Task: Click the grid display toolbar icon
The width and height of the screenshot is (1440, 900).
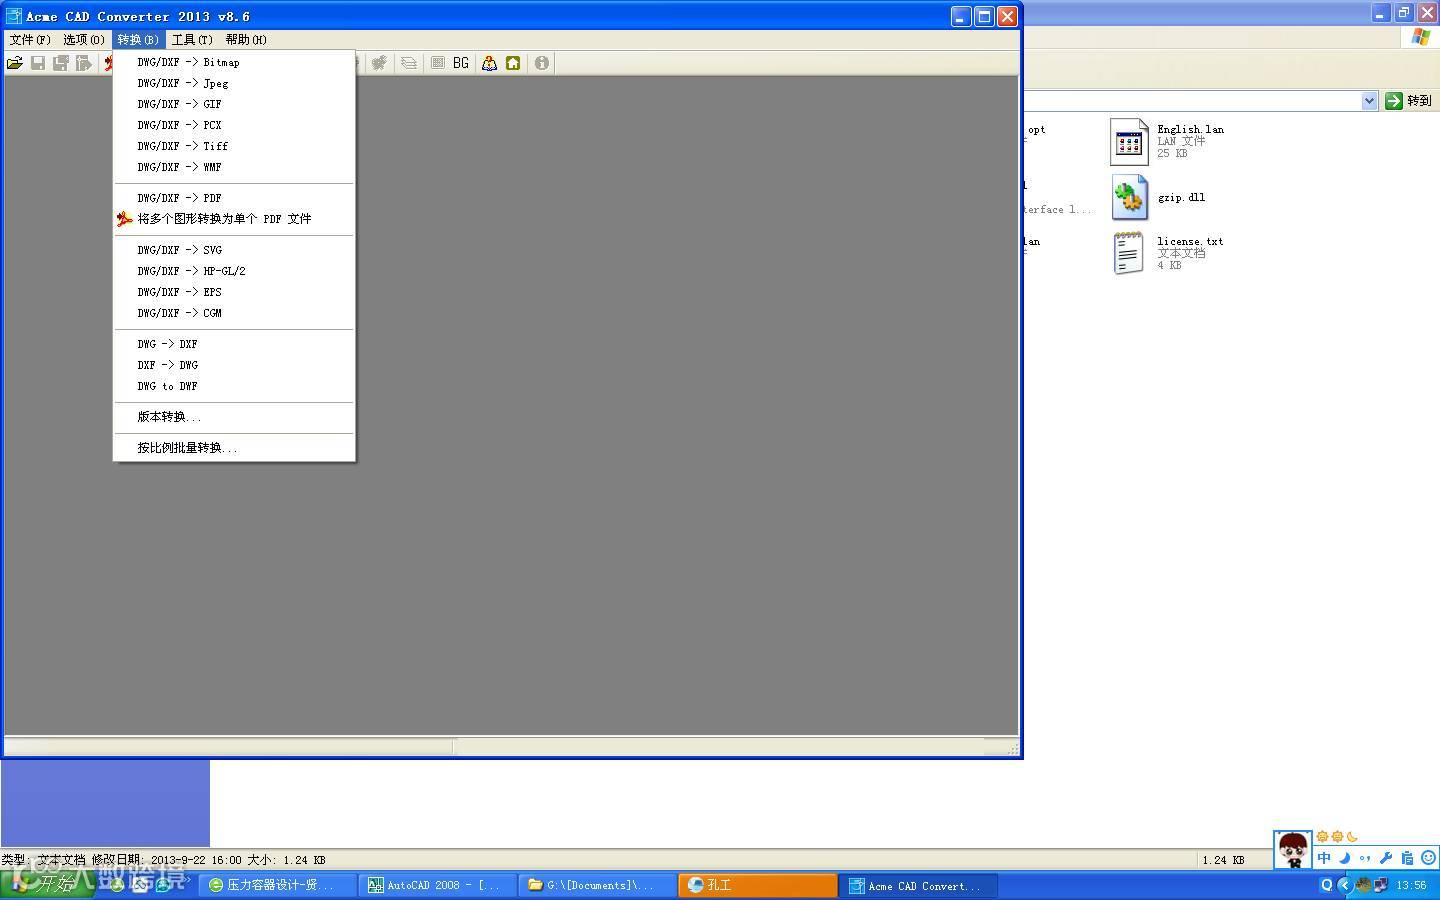Action: click(x=438, y=63)
